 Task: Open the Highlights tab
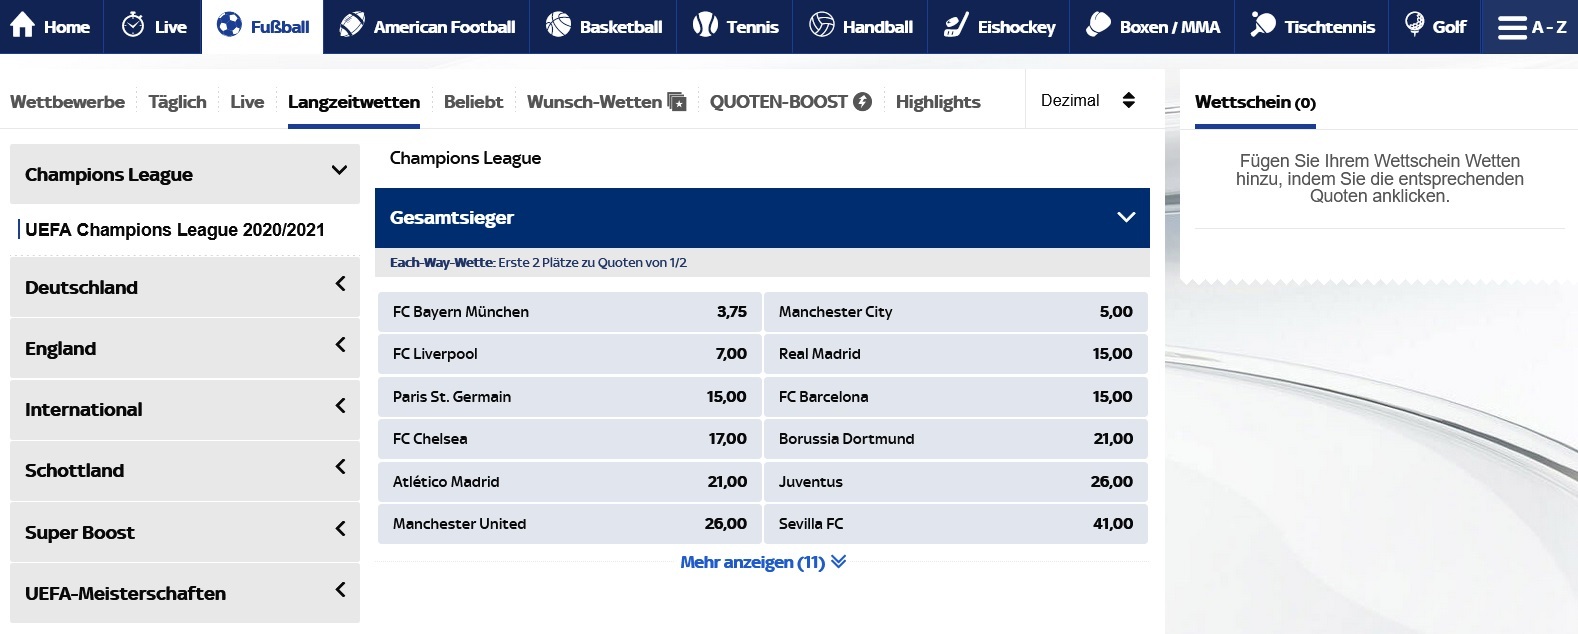click(938, 101)
